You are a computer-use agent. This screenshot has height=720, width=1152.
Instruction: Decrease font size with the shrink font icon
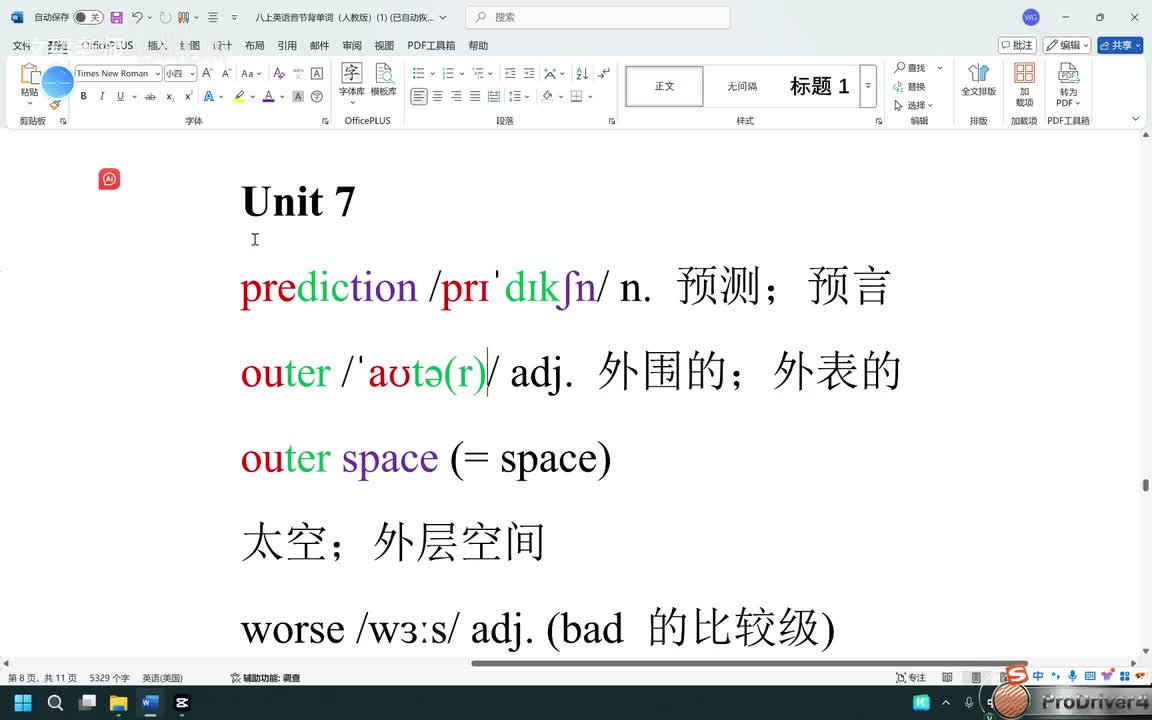226,73
